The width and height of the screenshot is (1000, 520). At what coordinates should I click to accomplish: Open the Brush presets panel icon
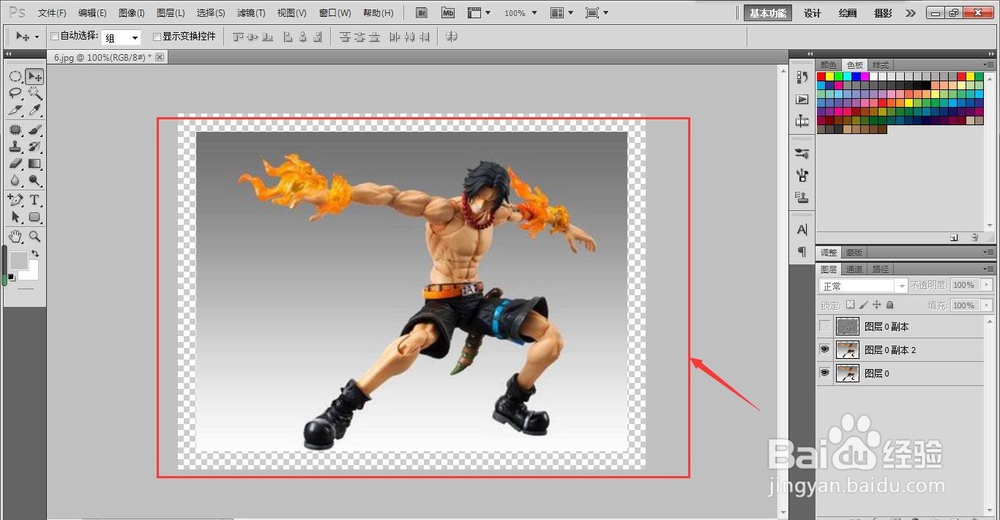(x=802, y=154)
